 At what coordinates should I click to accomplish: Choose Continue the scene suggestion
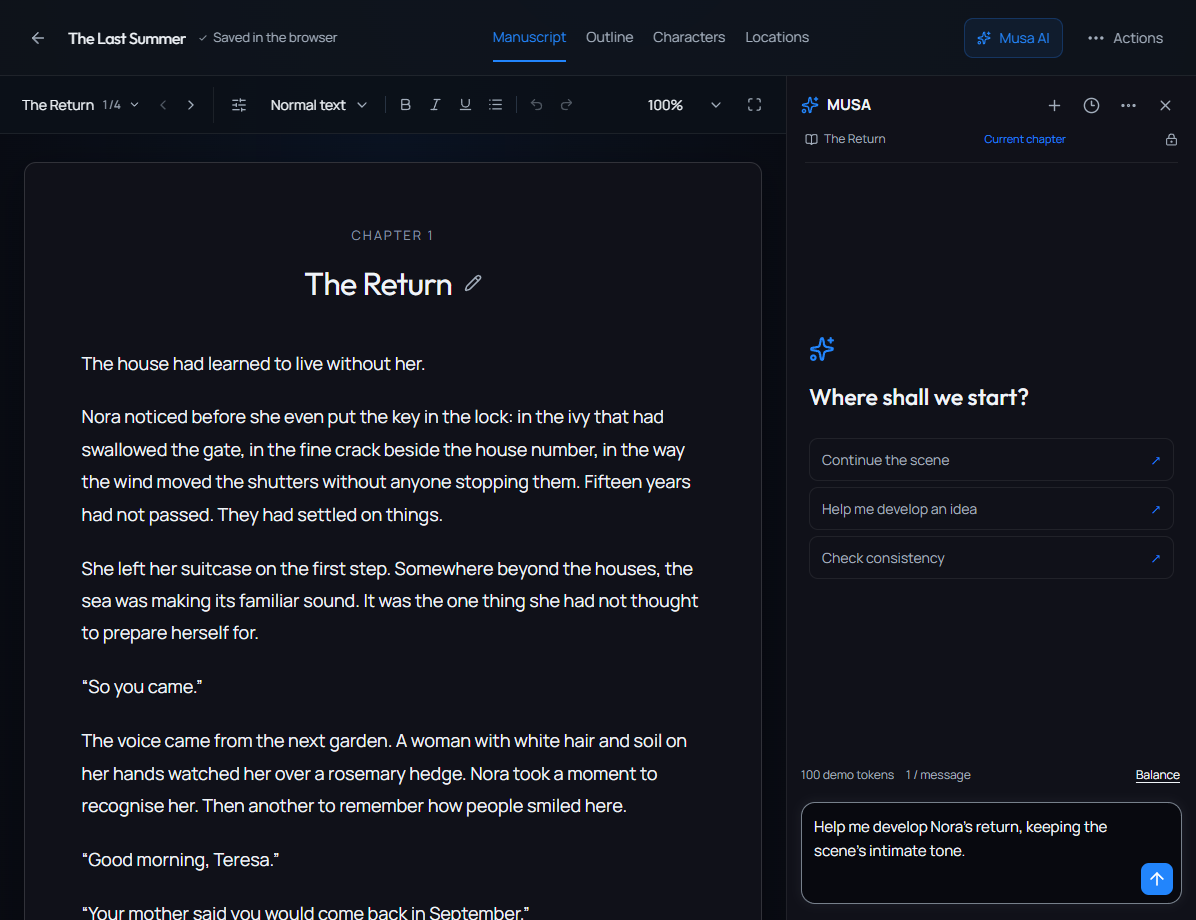click(x=991, y=460)
